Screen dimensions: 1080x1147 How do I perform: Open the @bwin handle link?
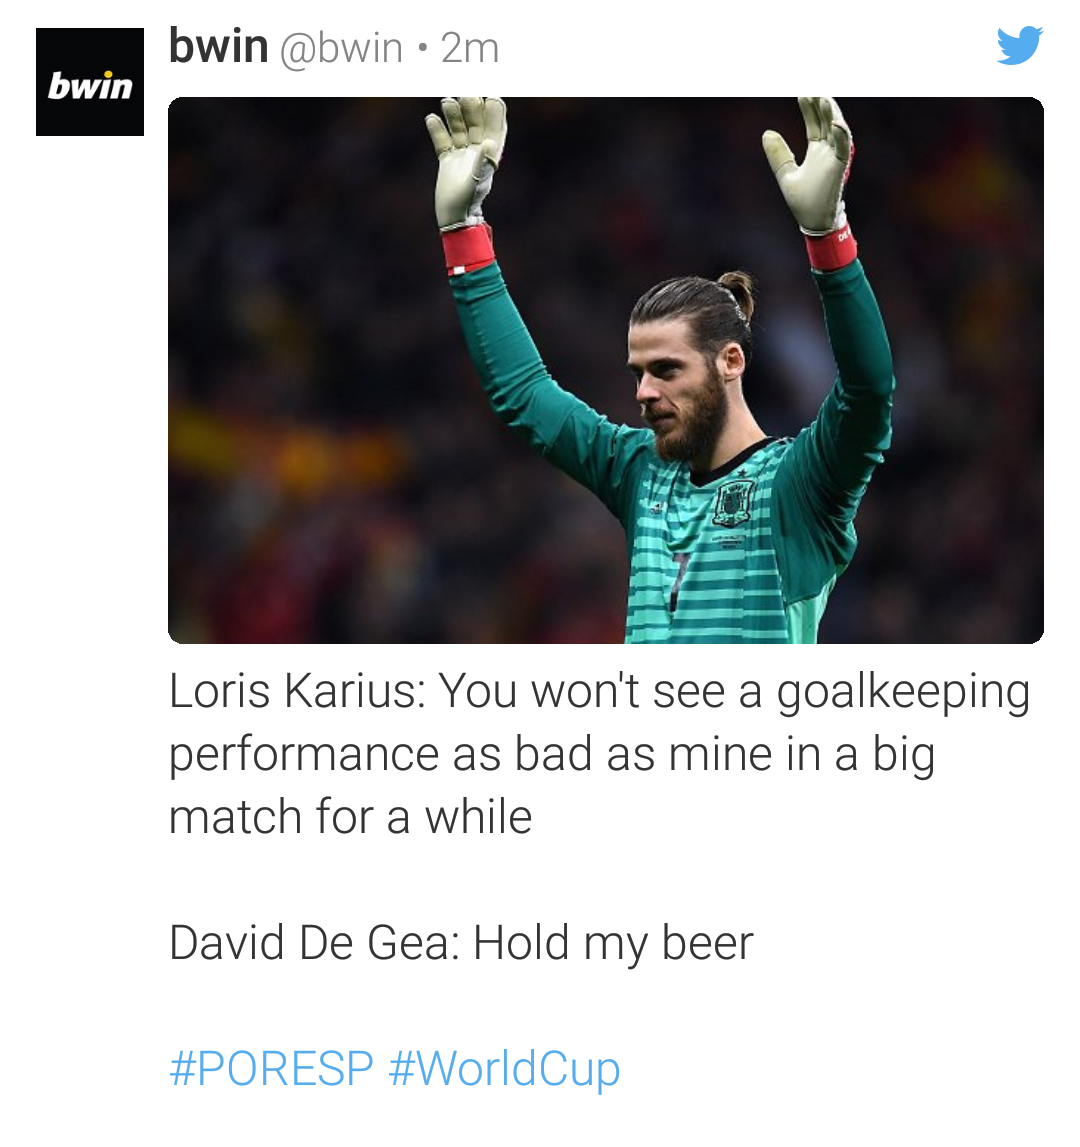(x=341, y=49)
